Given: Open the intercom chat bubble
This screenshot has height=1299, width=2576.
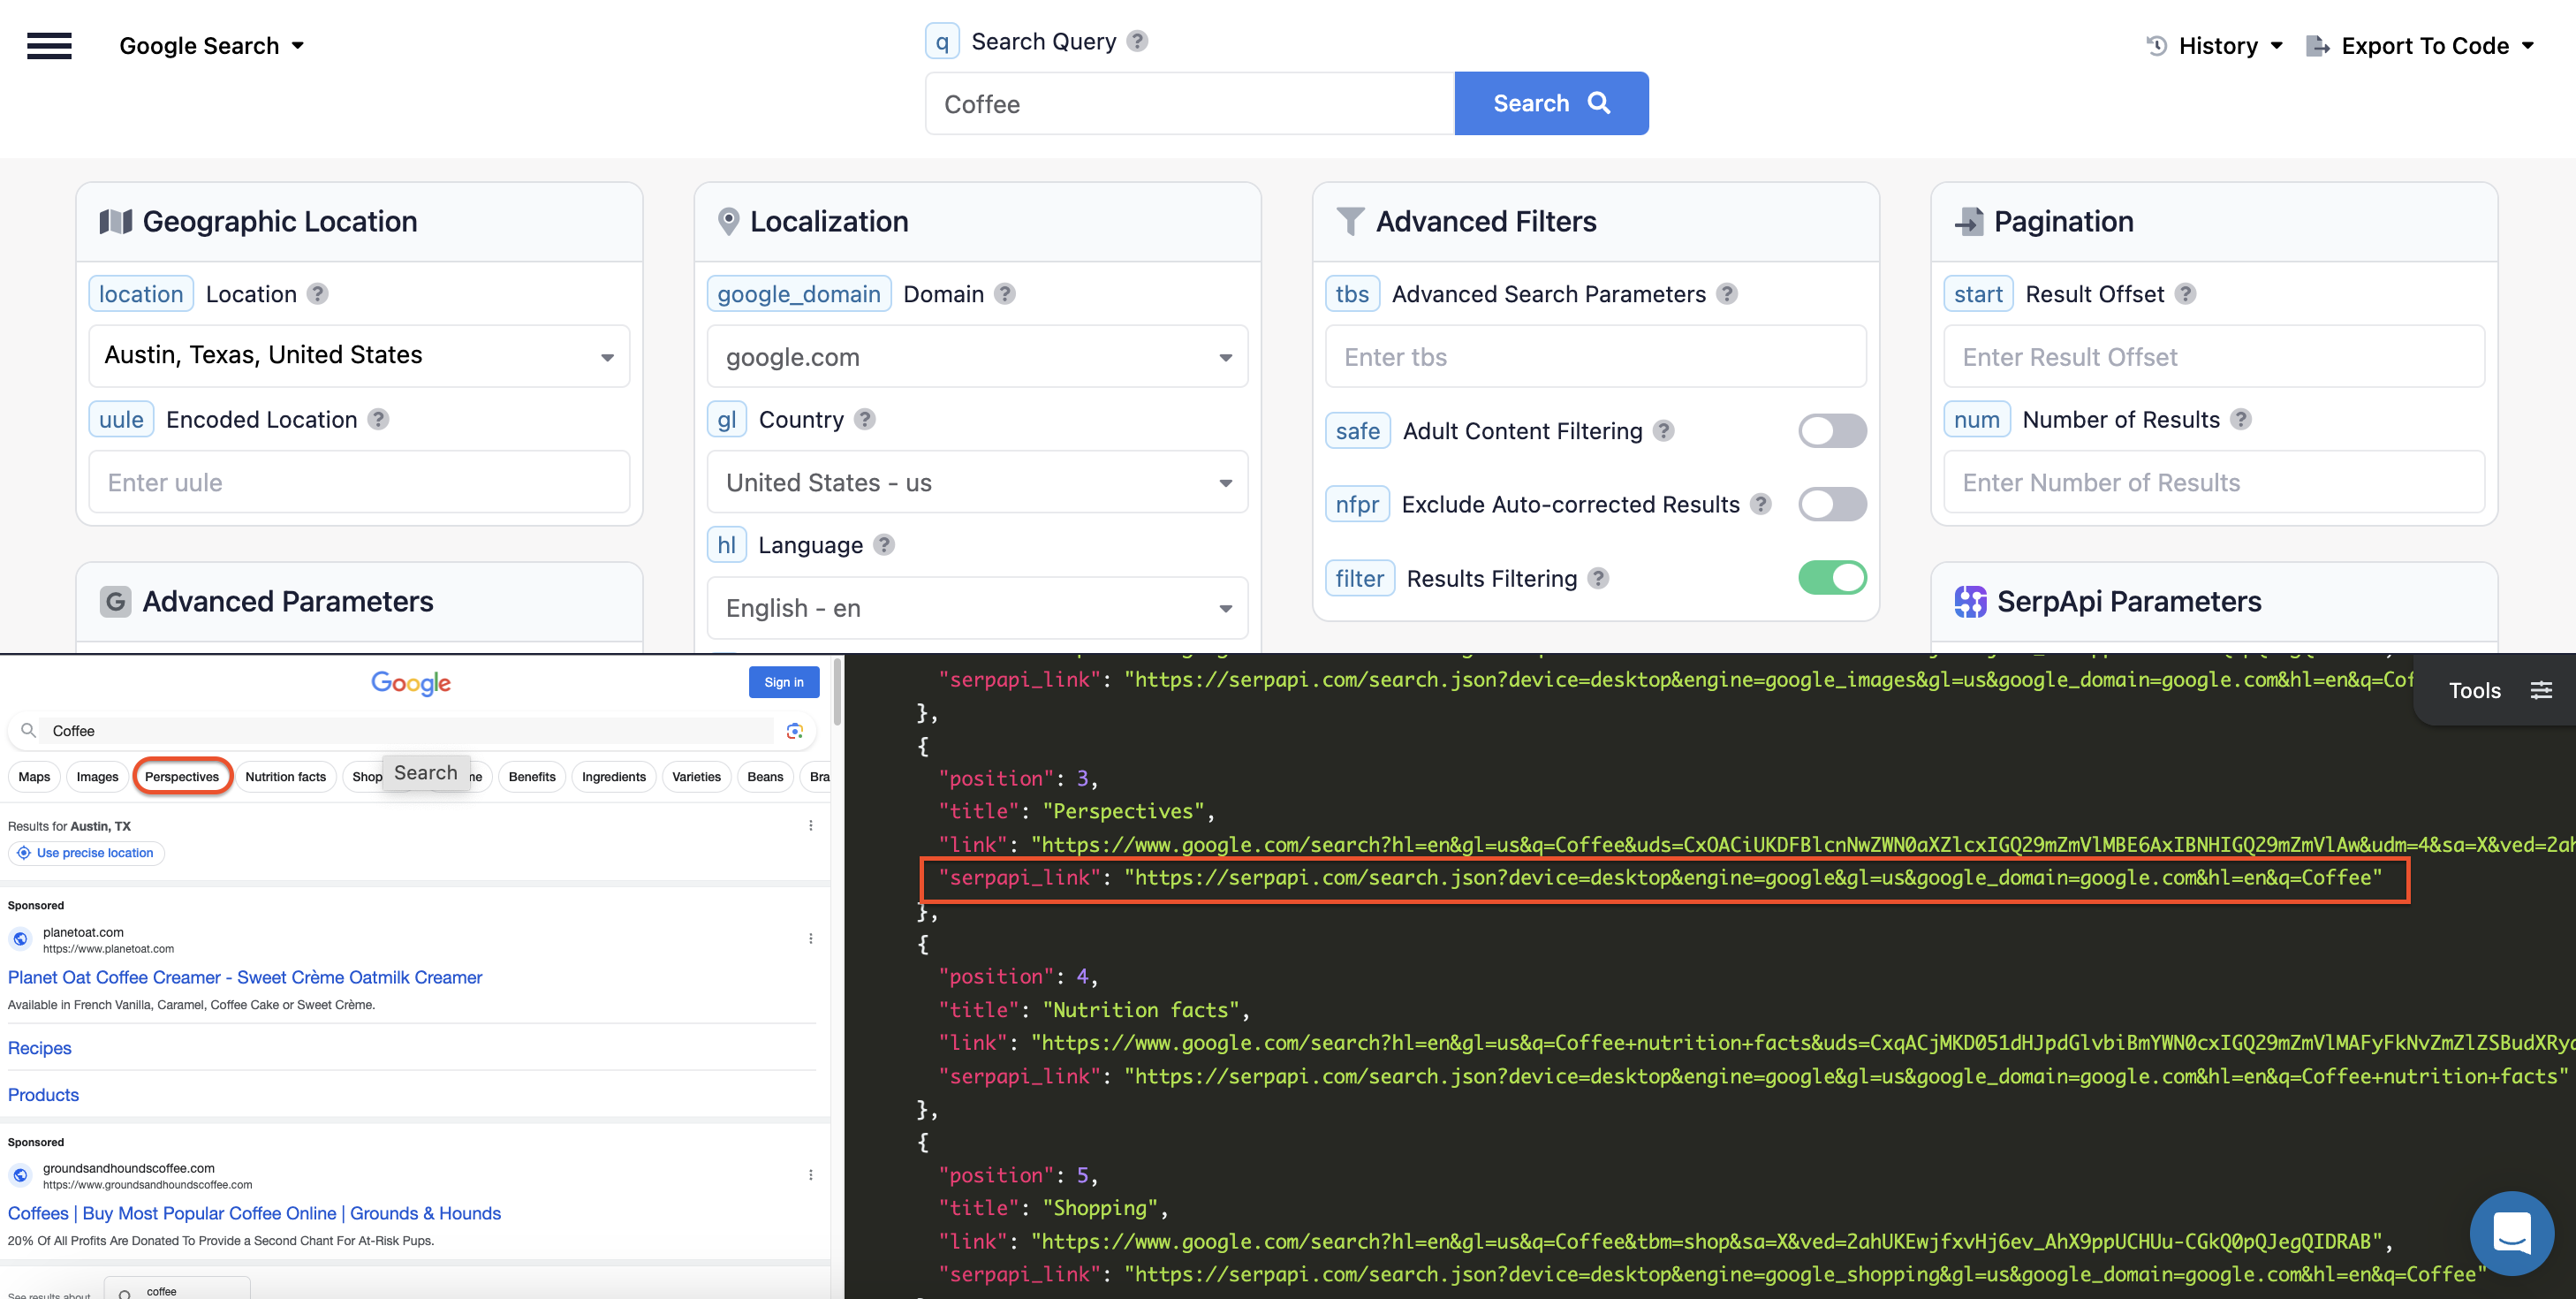Looking at the screenshot, I should pyautogui.click(x=2513, y=1233).
